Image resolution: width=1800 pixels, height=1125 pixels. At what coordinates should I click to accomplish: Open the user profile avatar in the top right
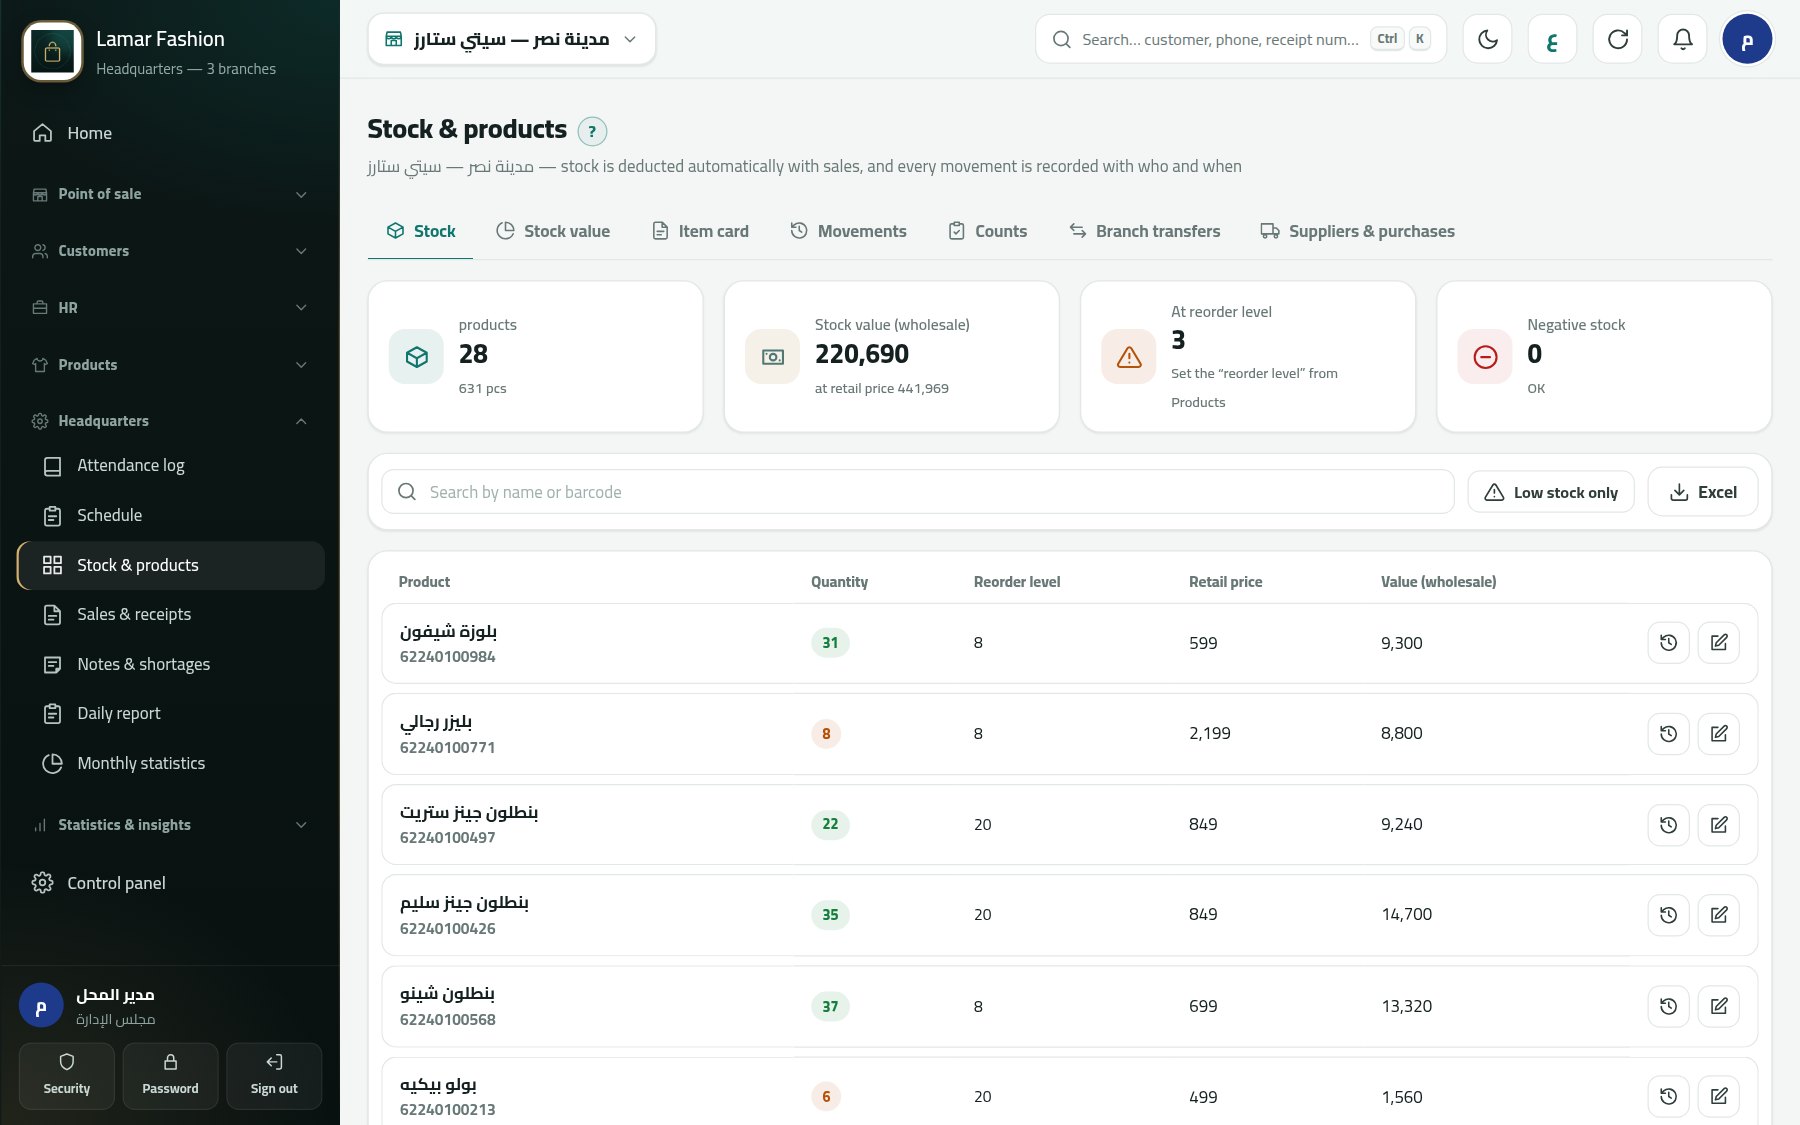pyautogui.click(x=1747, y=39)
